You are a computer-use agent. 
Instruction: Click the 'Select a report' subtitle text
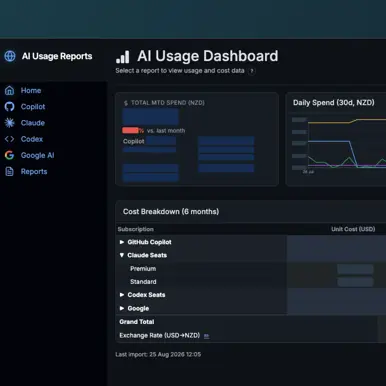pyautogui.click(x=180, y=71)
